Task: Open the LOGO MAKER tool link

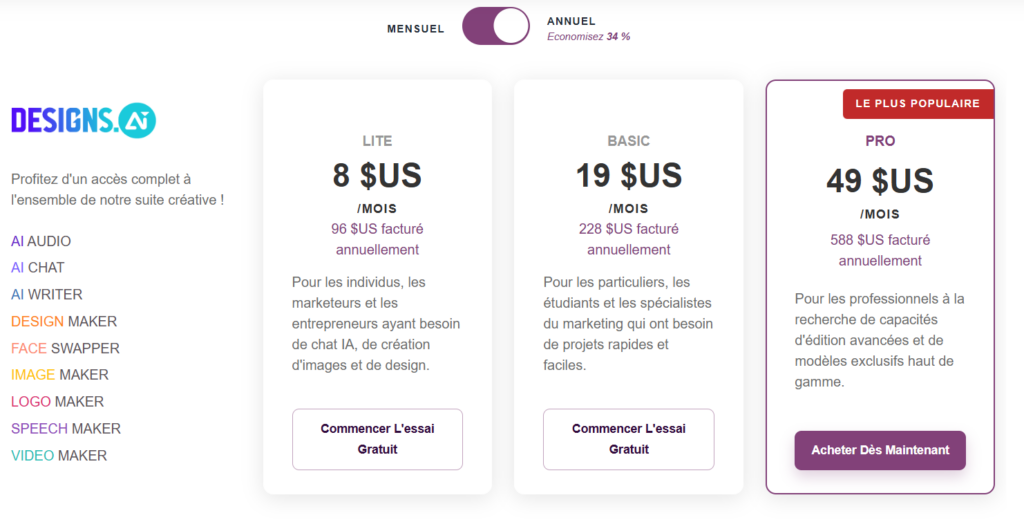Action: (57, 402)
